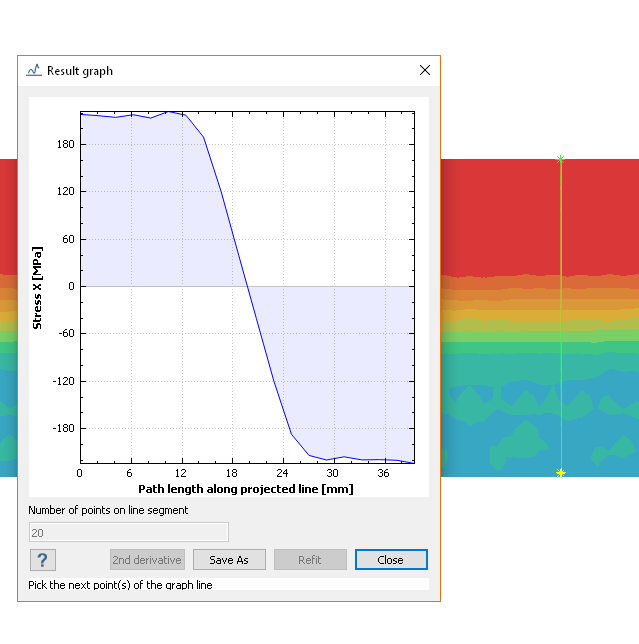
Task: Close the Result graph dialog with the X
Action: click(425, 71)
